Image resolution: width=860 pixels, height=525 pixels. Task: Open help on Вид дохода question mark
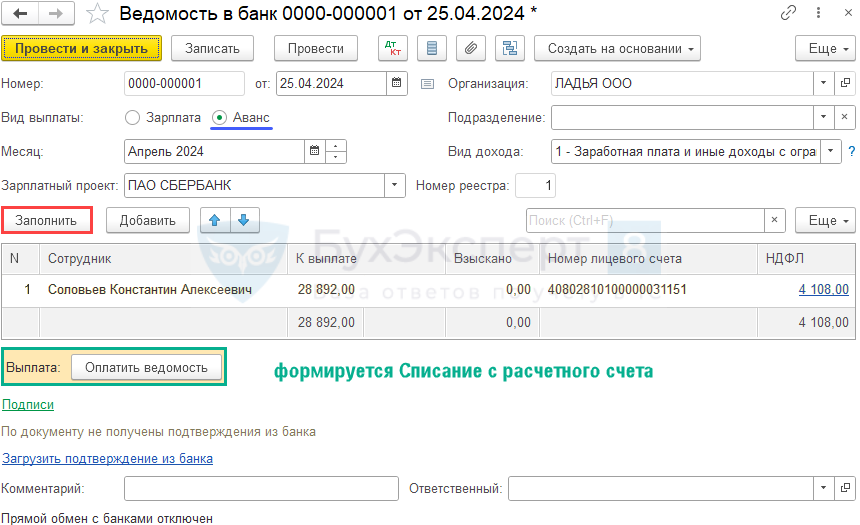point(852,151)
